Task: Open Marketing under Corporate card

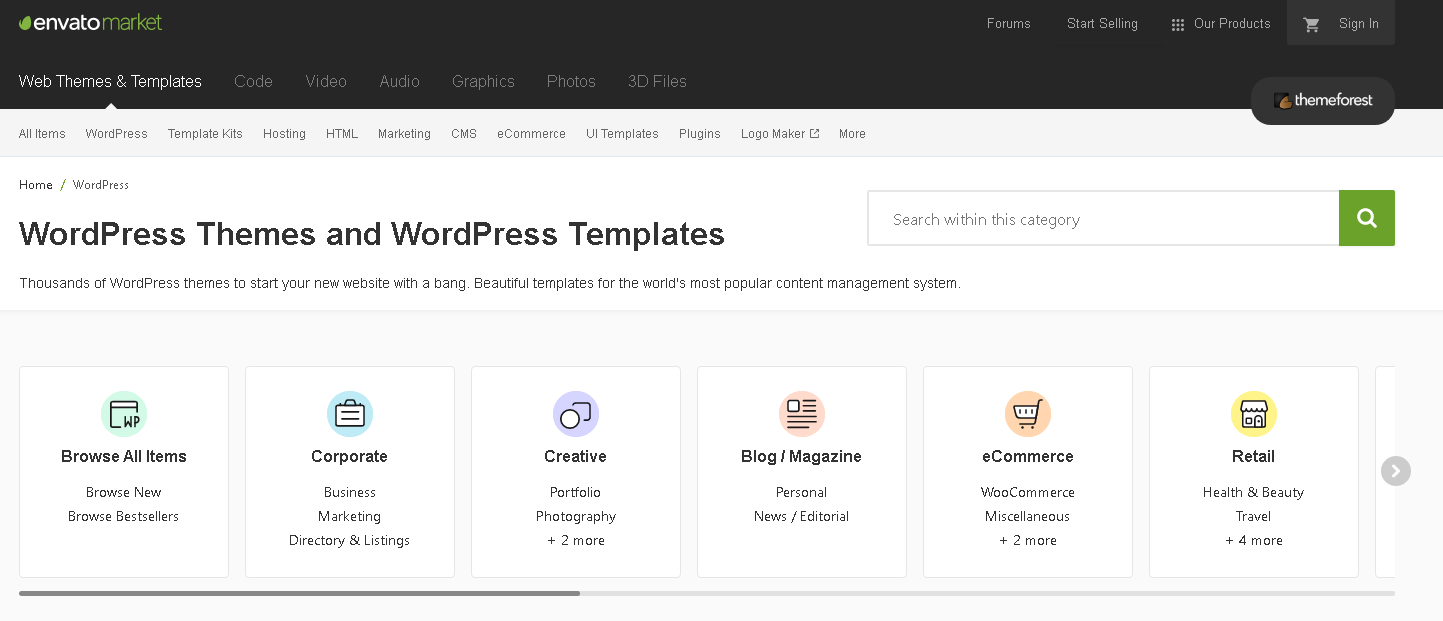Action: 350,516
